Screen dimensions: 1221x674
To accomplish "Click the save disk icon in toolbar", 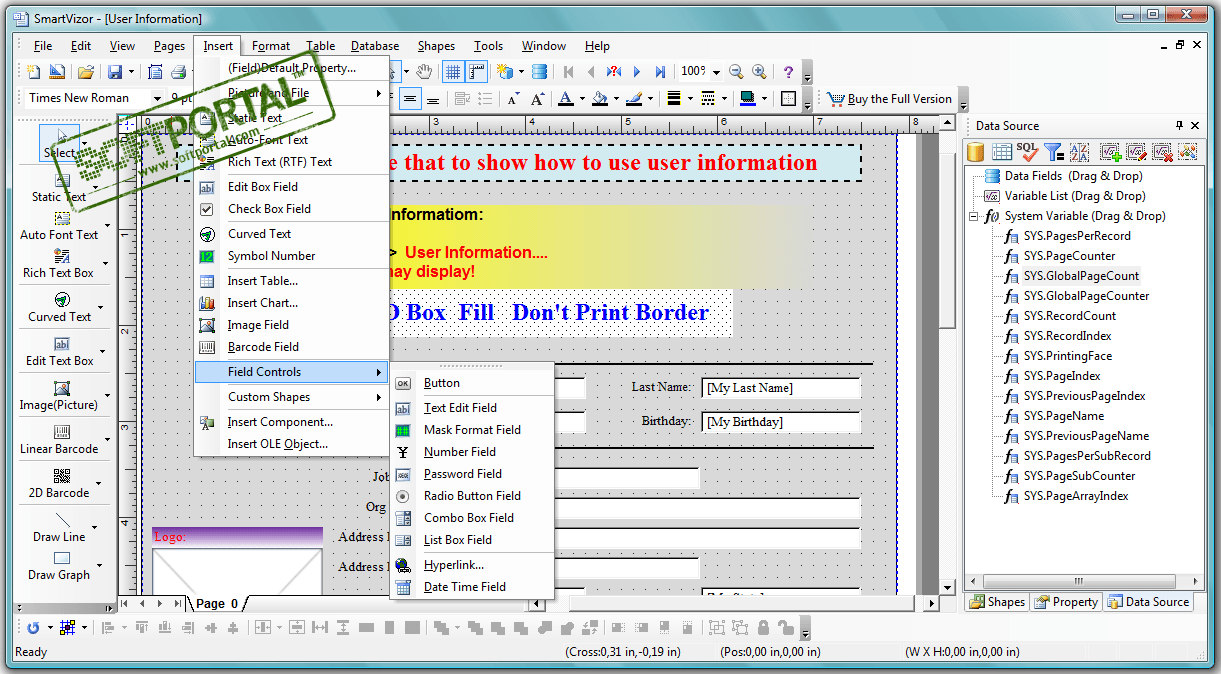I will click(x=115, y=71).
